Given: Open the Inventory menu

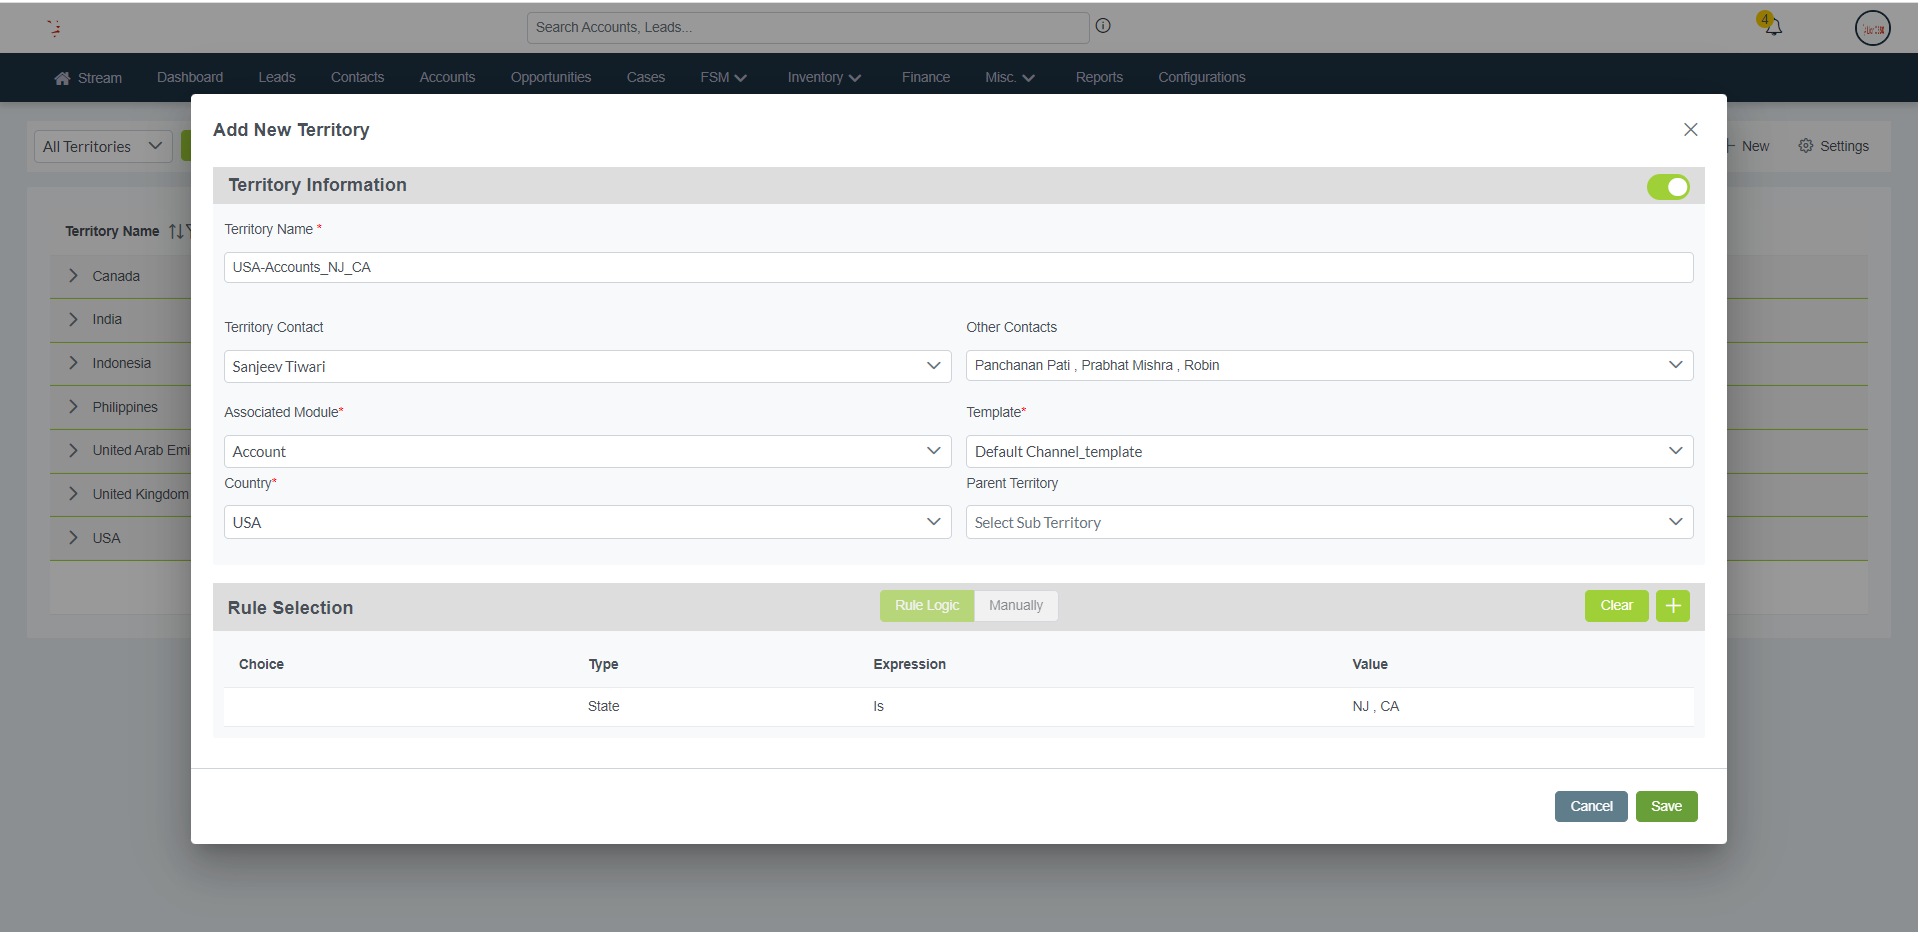Looking at the screenshot, I should (x=823, y=78).
